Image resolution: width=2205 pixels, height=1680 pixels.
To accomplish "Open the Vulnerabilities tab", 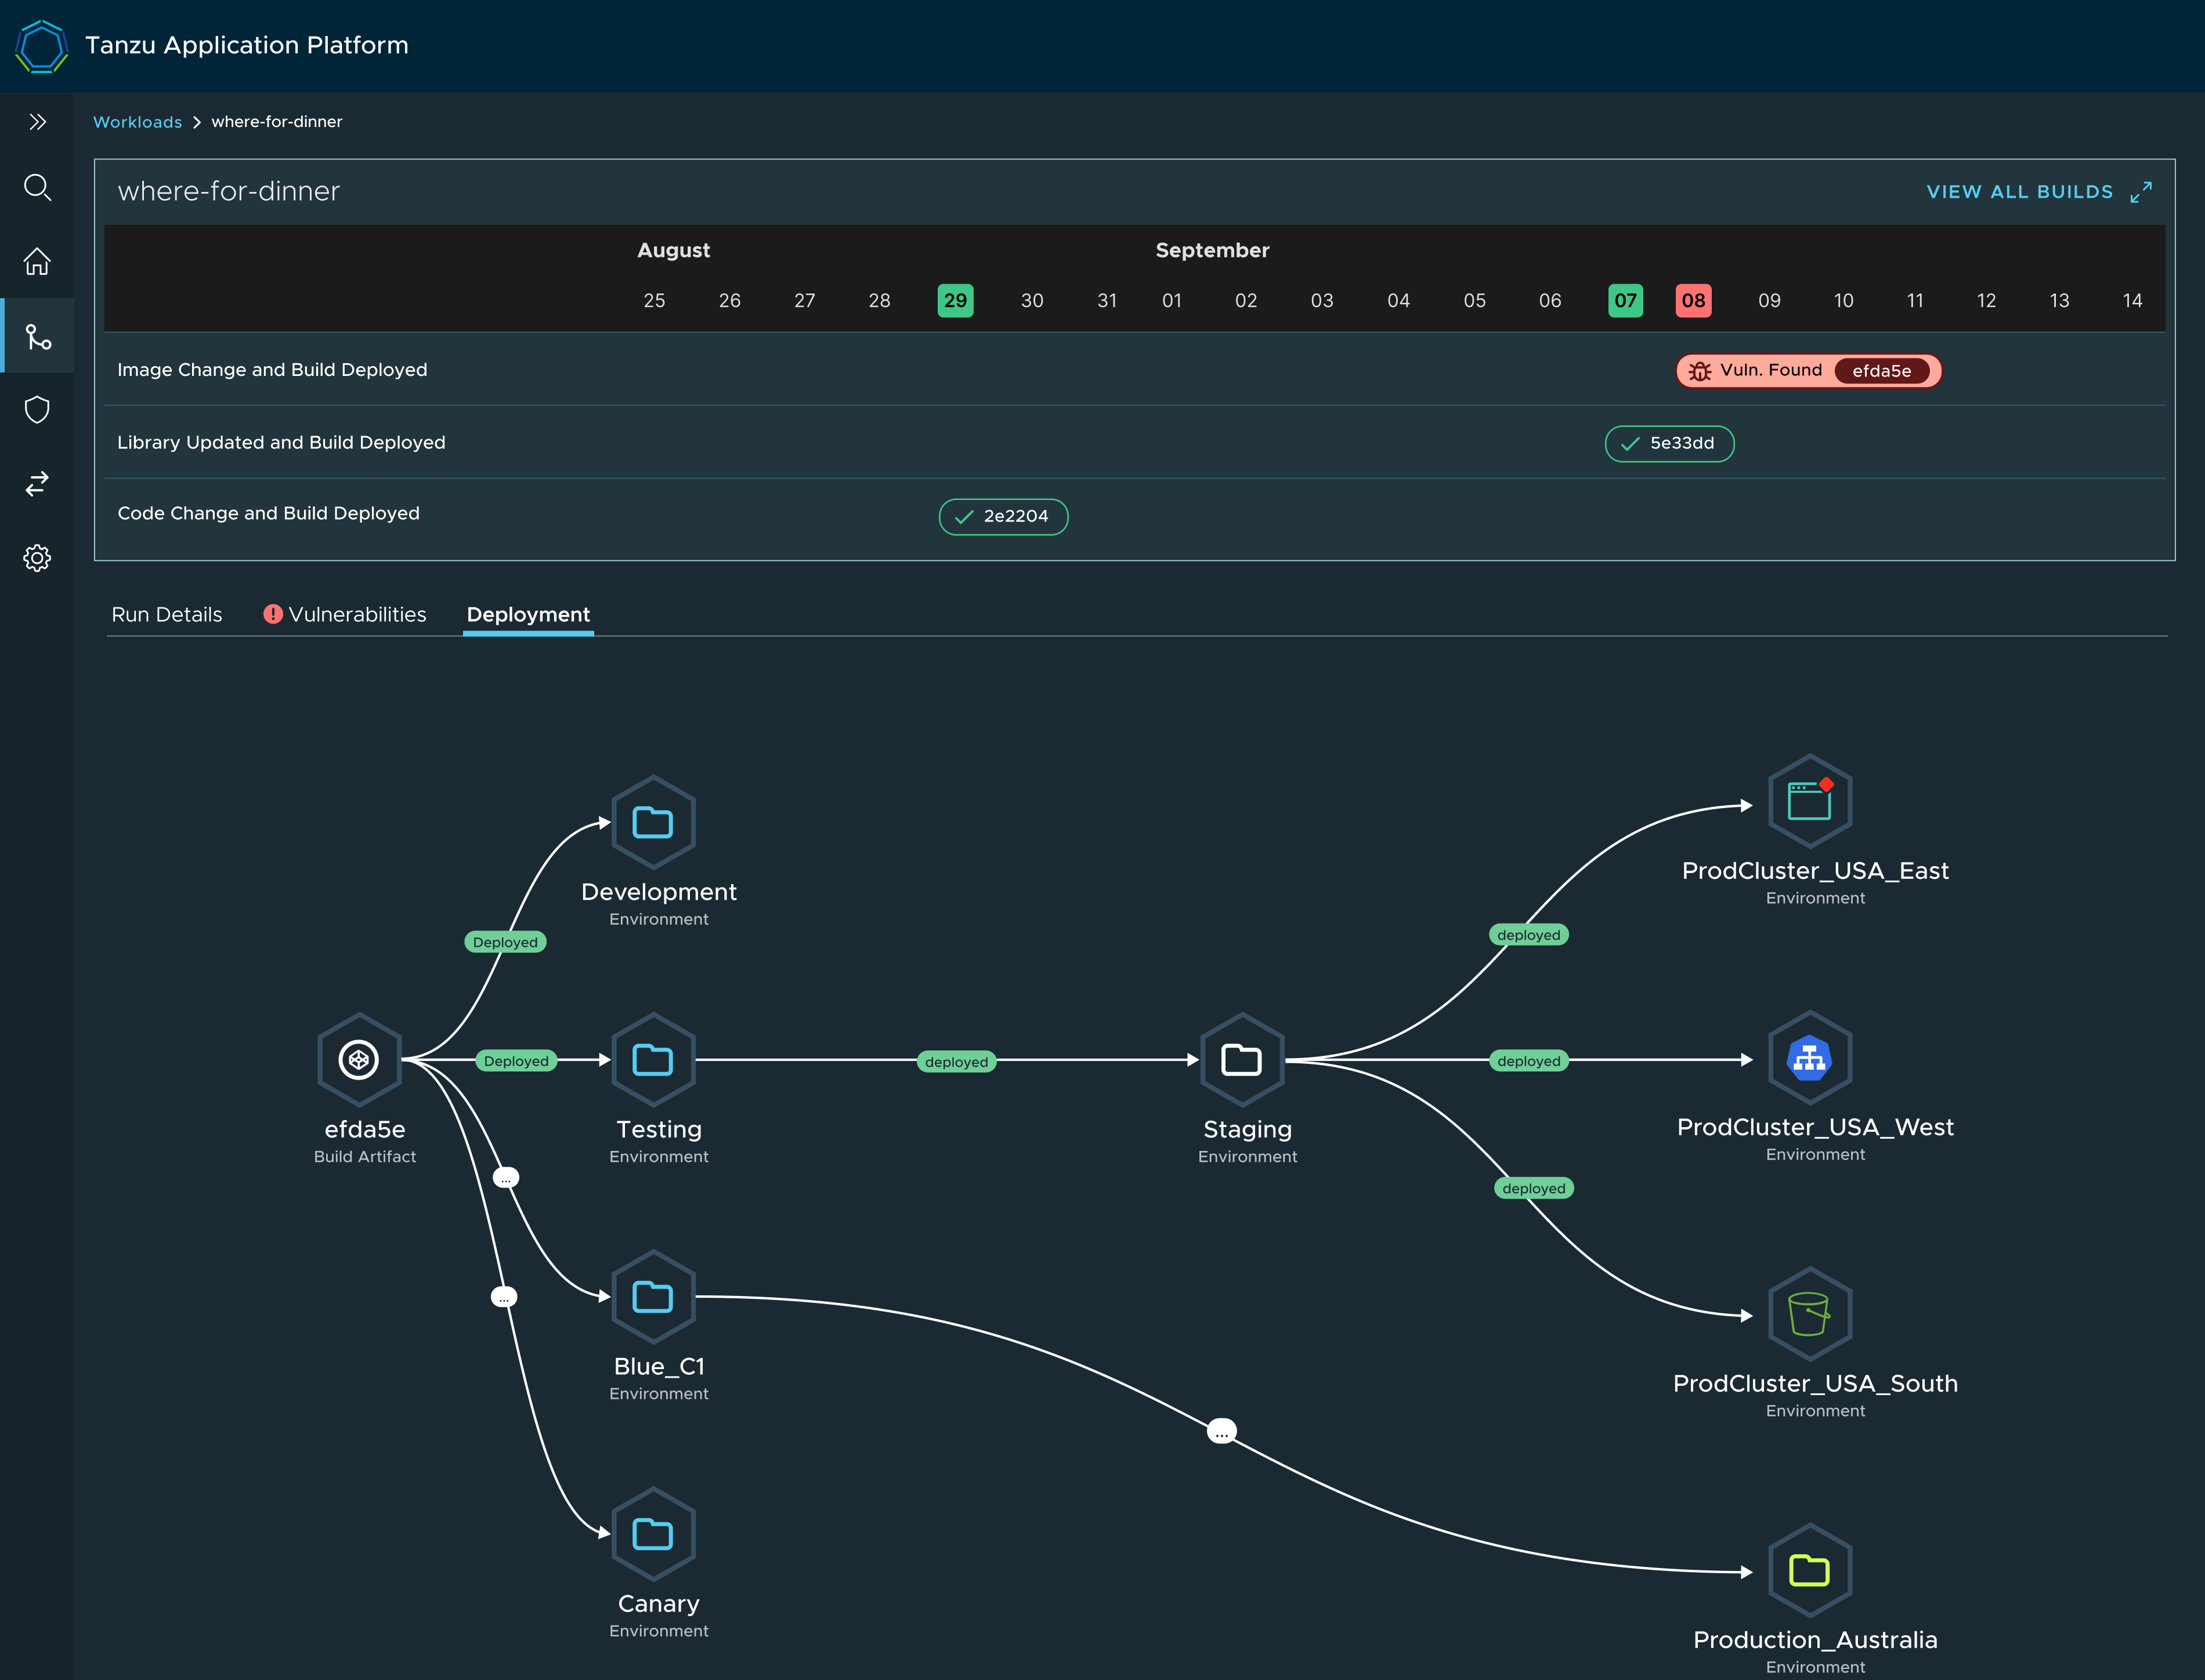I will click(x=345, y=614).
